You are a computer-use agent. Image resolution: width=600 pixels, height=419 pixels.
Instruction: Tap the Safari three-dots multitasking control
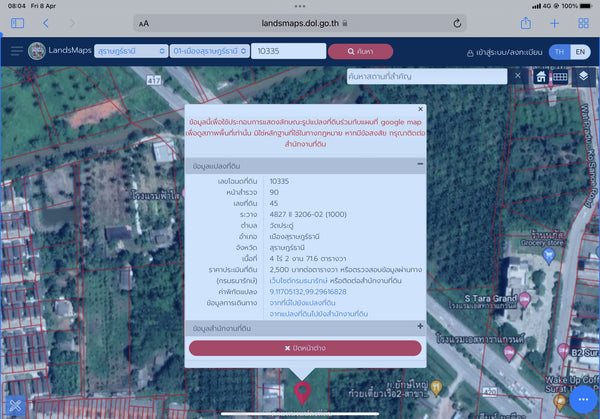pos(300,6)
